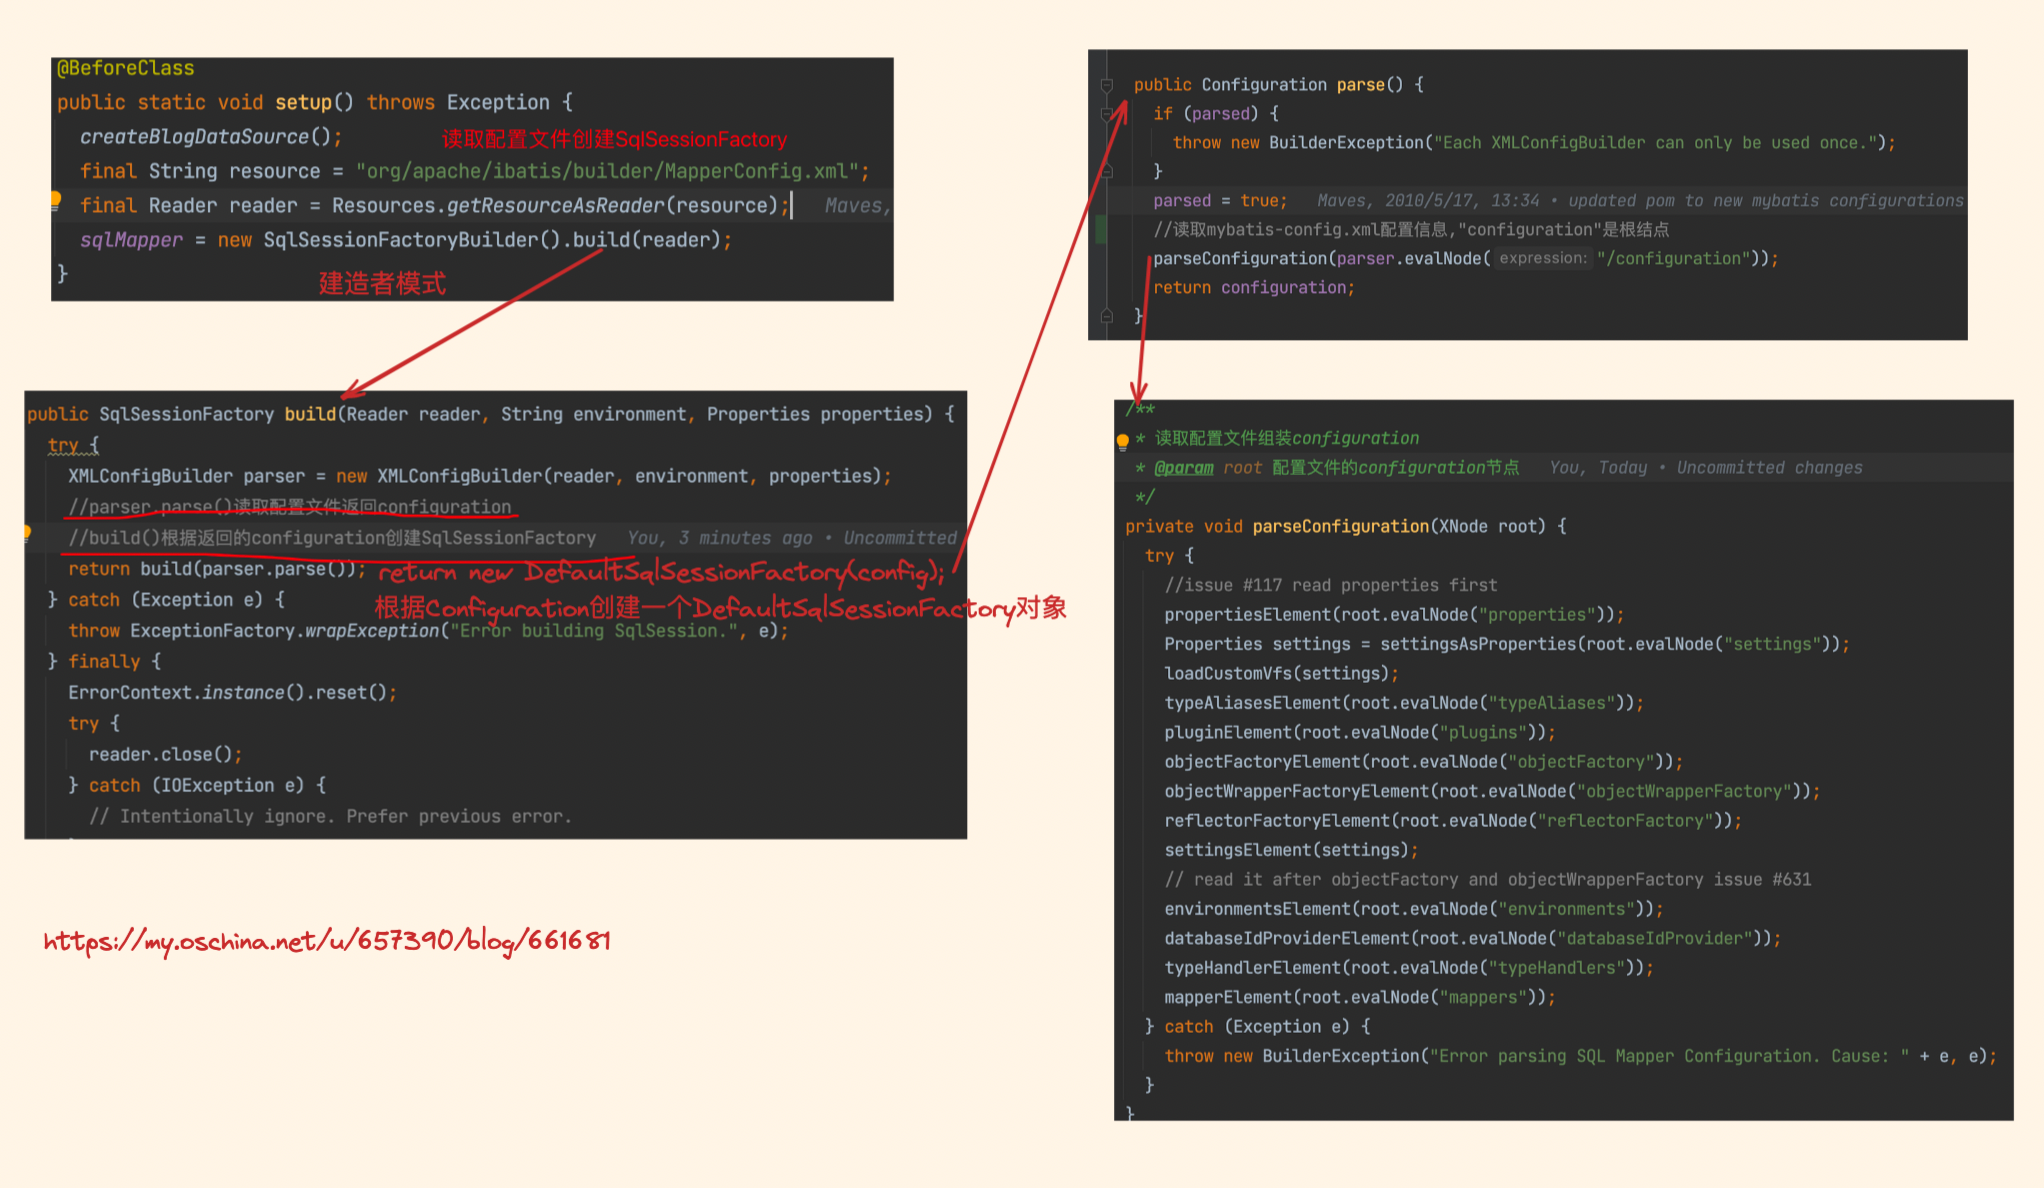Open the my.oschina.net blog URL
Image resolution: width=2044 pixels, height=1188 pixels.
[327, 941]
